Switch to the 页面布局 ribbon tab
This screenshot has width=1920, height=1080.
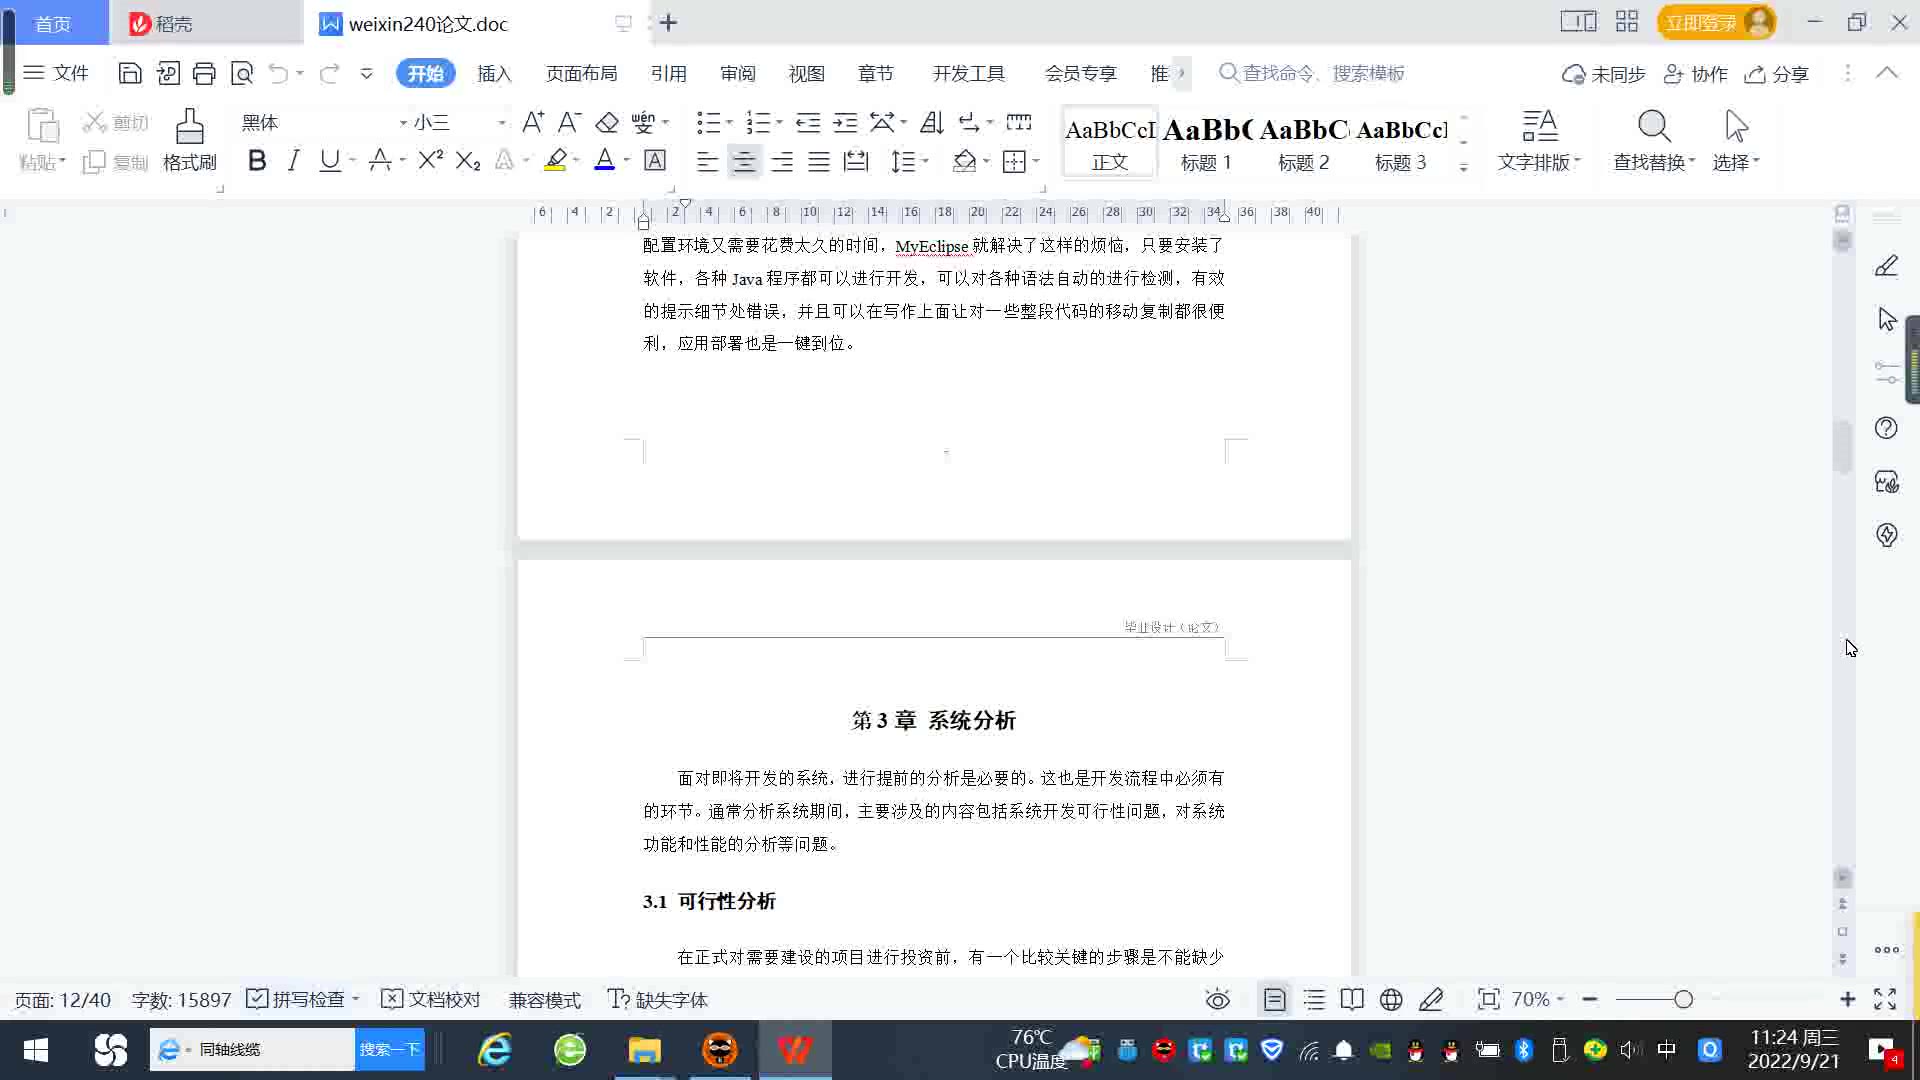[x=581, y=74]
